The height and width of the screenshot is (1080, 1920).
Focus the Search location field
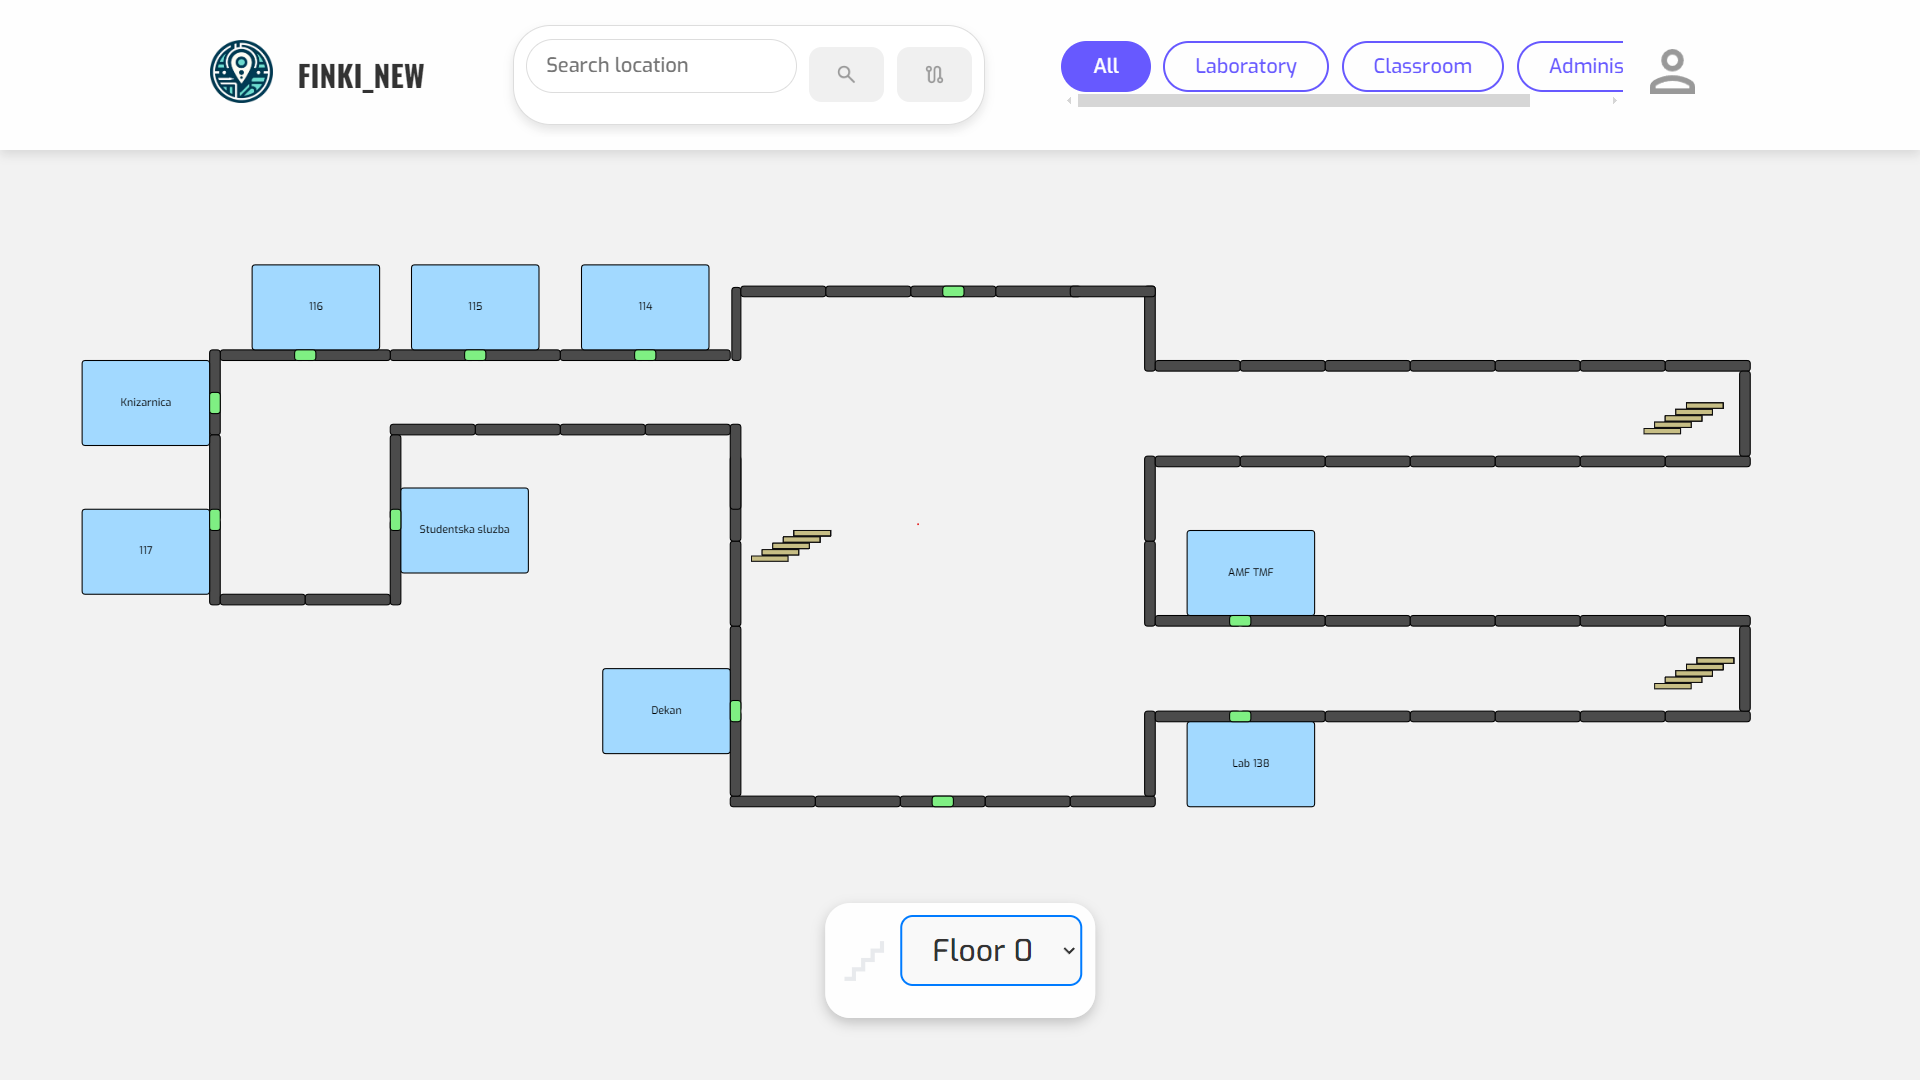pyautogui.click(x=661, y=66)
